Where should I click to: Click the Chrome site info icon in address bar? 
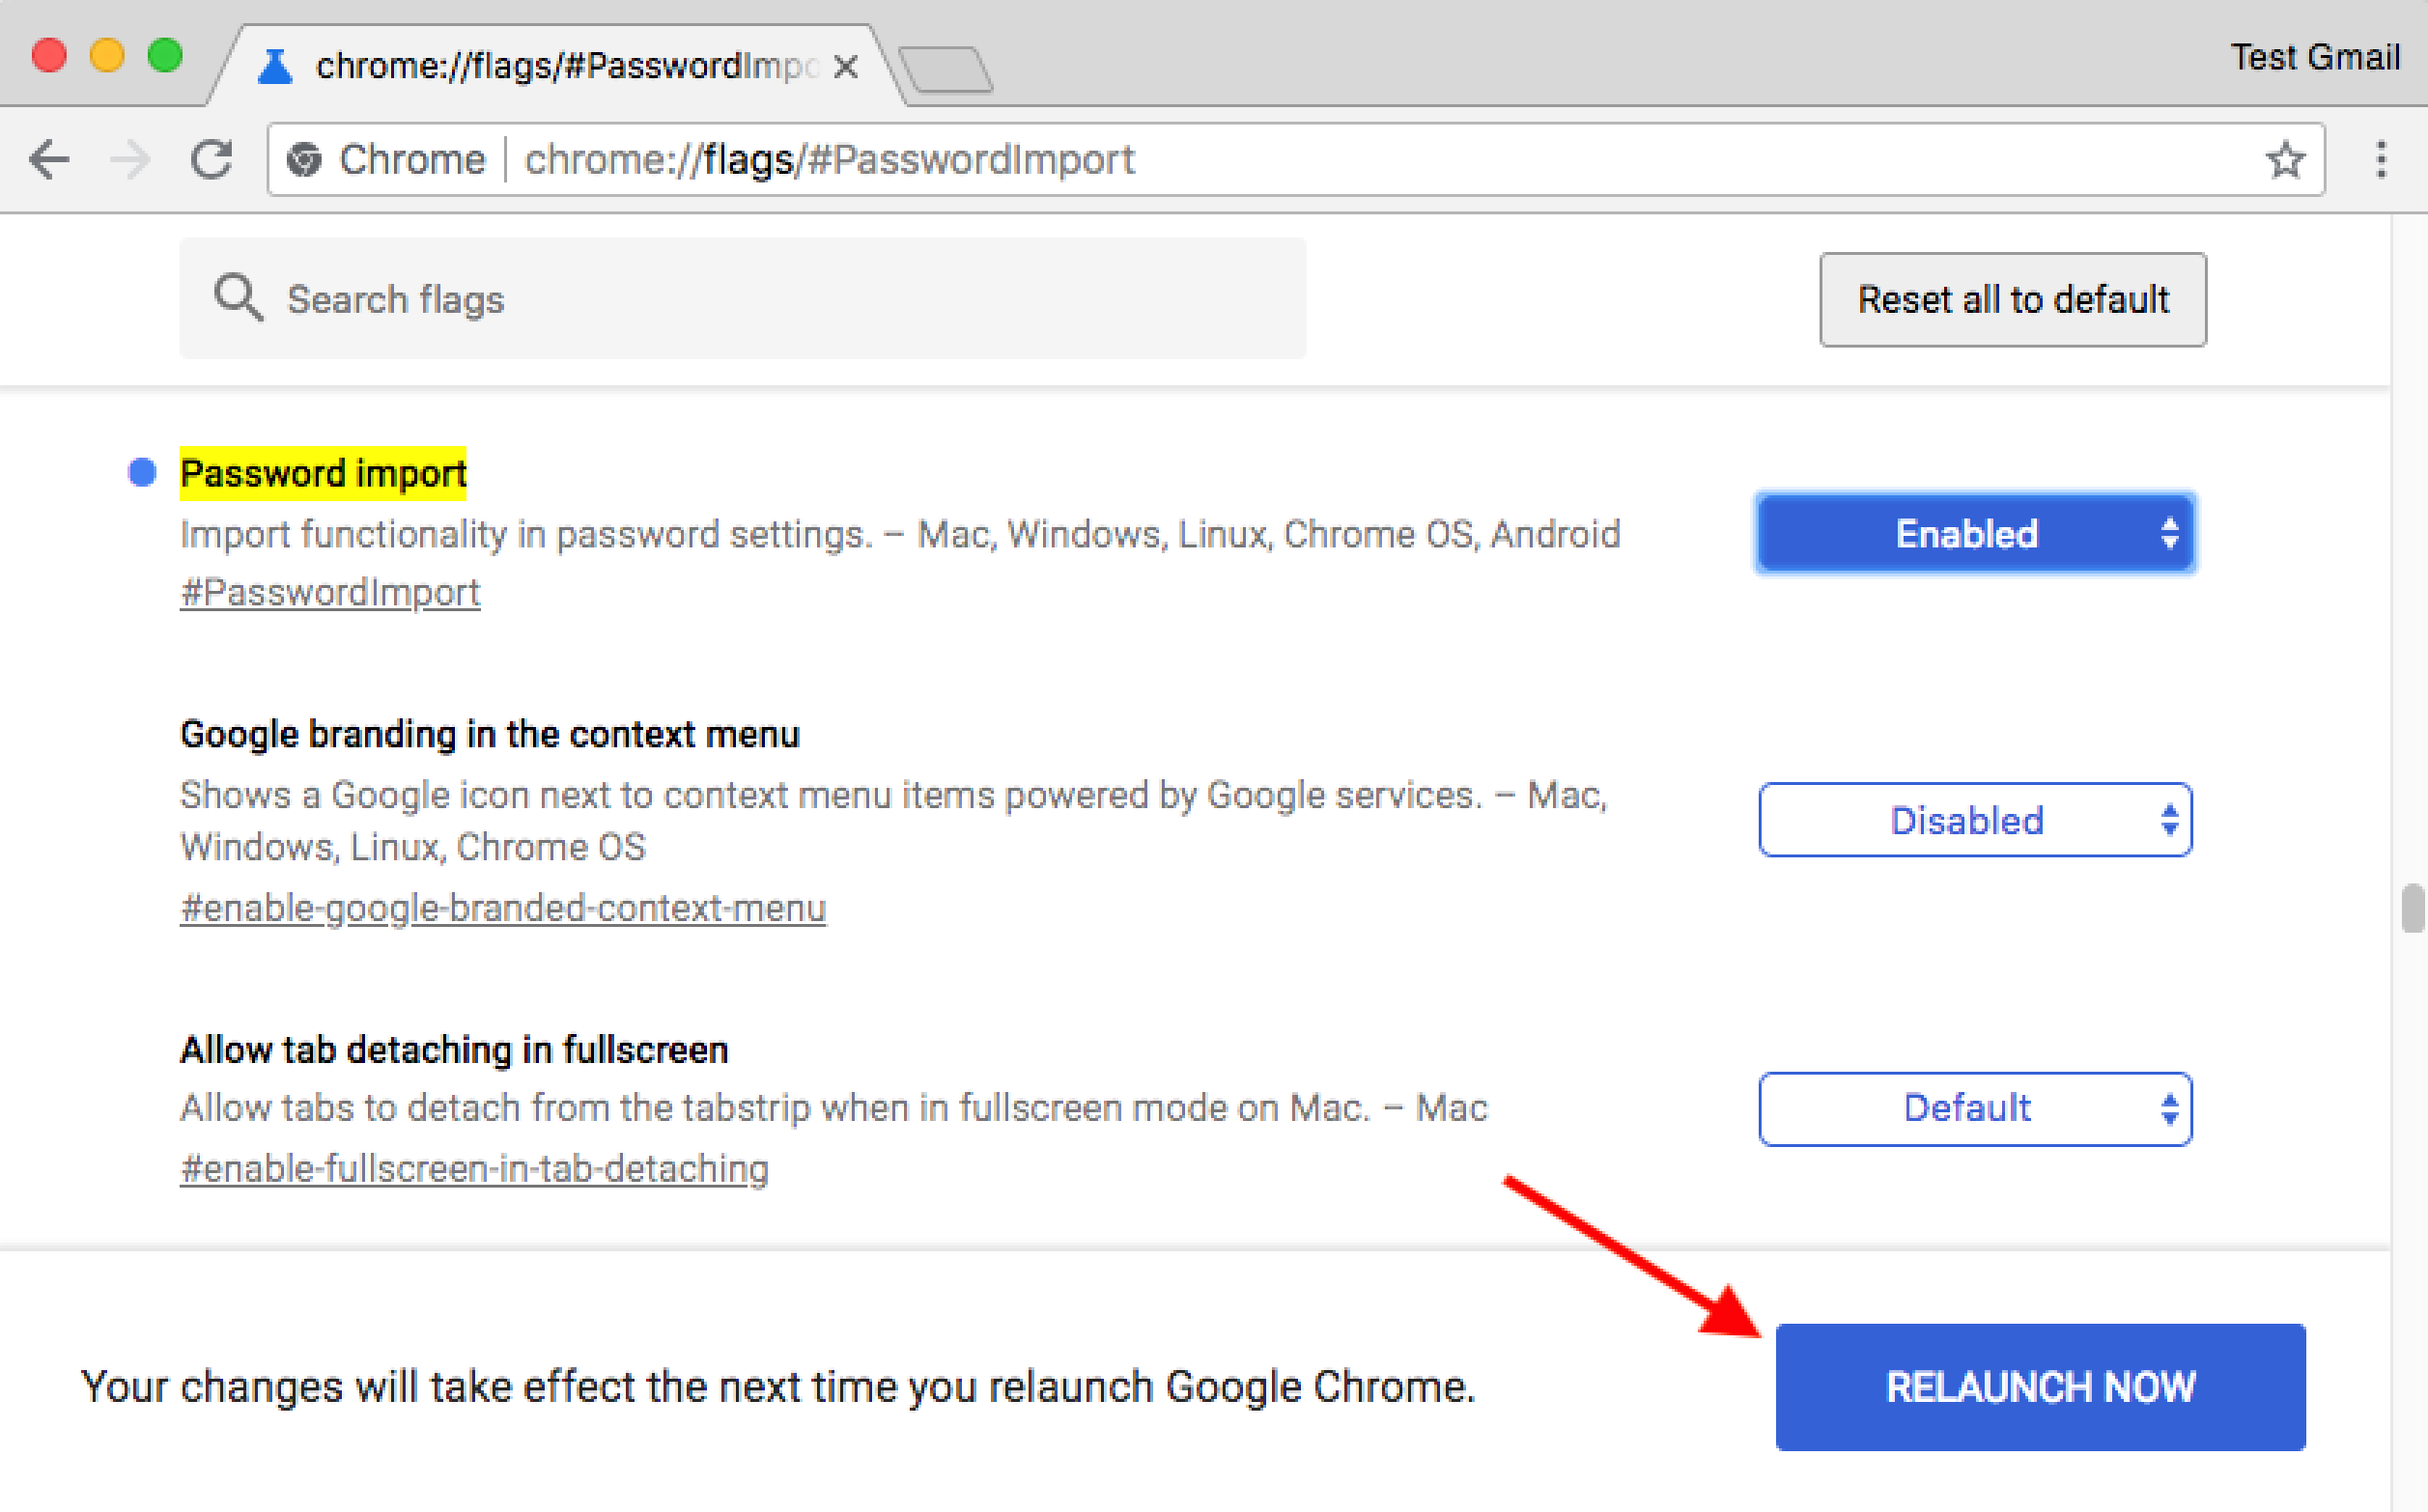(x=304, y=160)
